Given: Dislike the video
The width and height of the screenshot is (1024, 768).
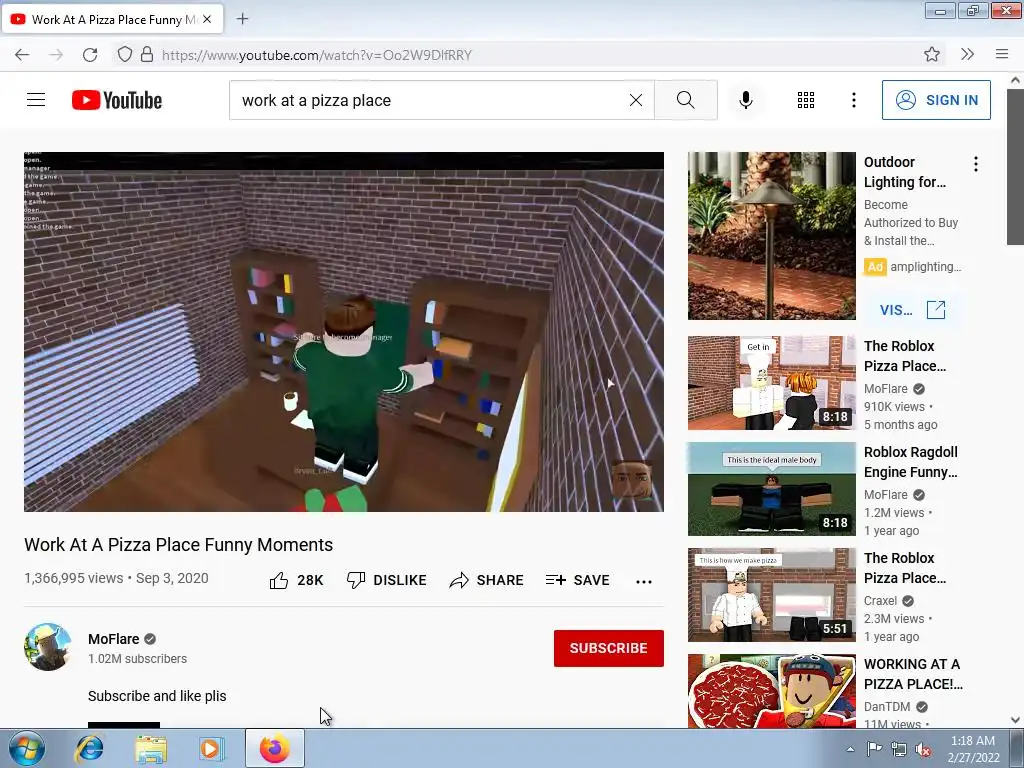Looking at the screenshot, I should [x=387, y=580].
